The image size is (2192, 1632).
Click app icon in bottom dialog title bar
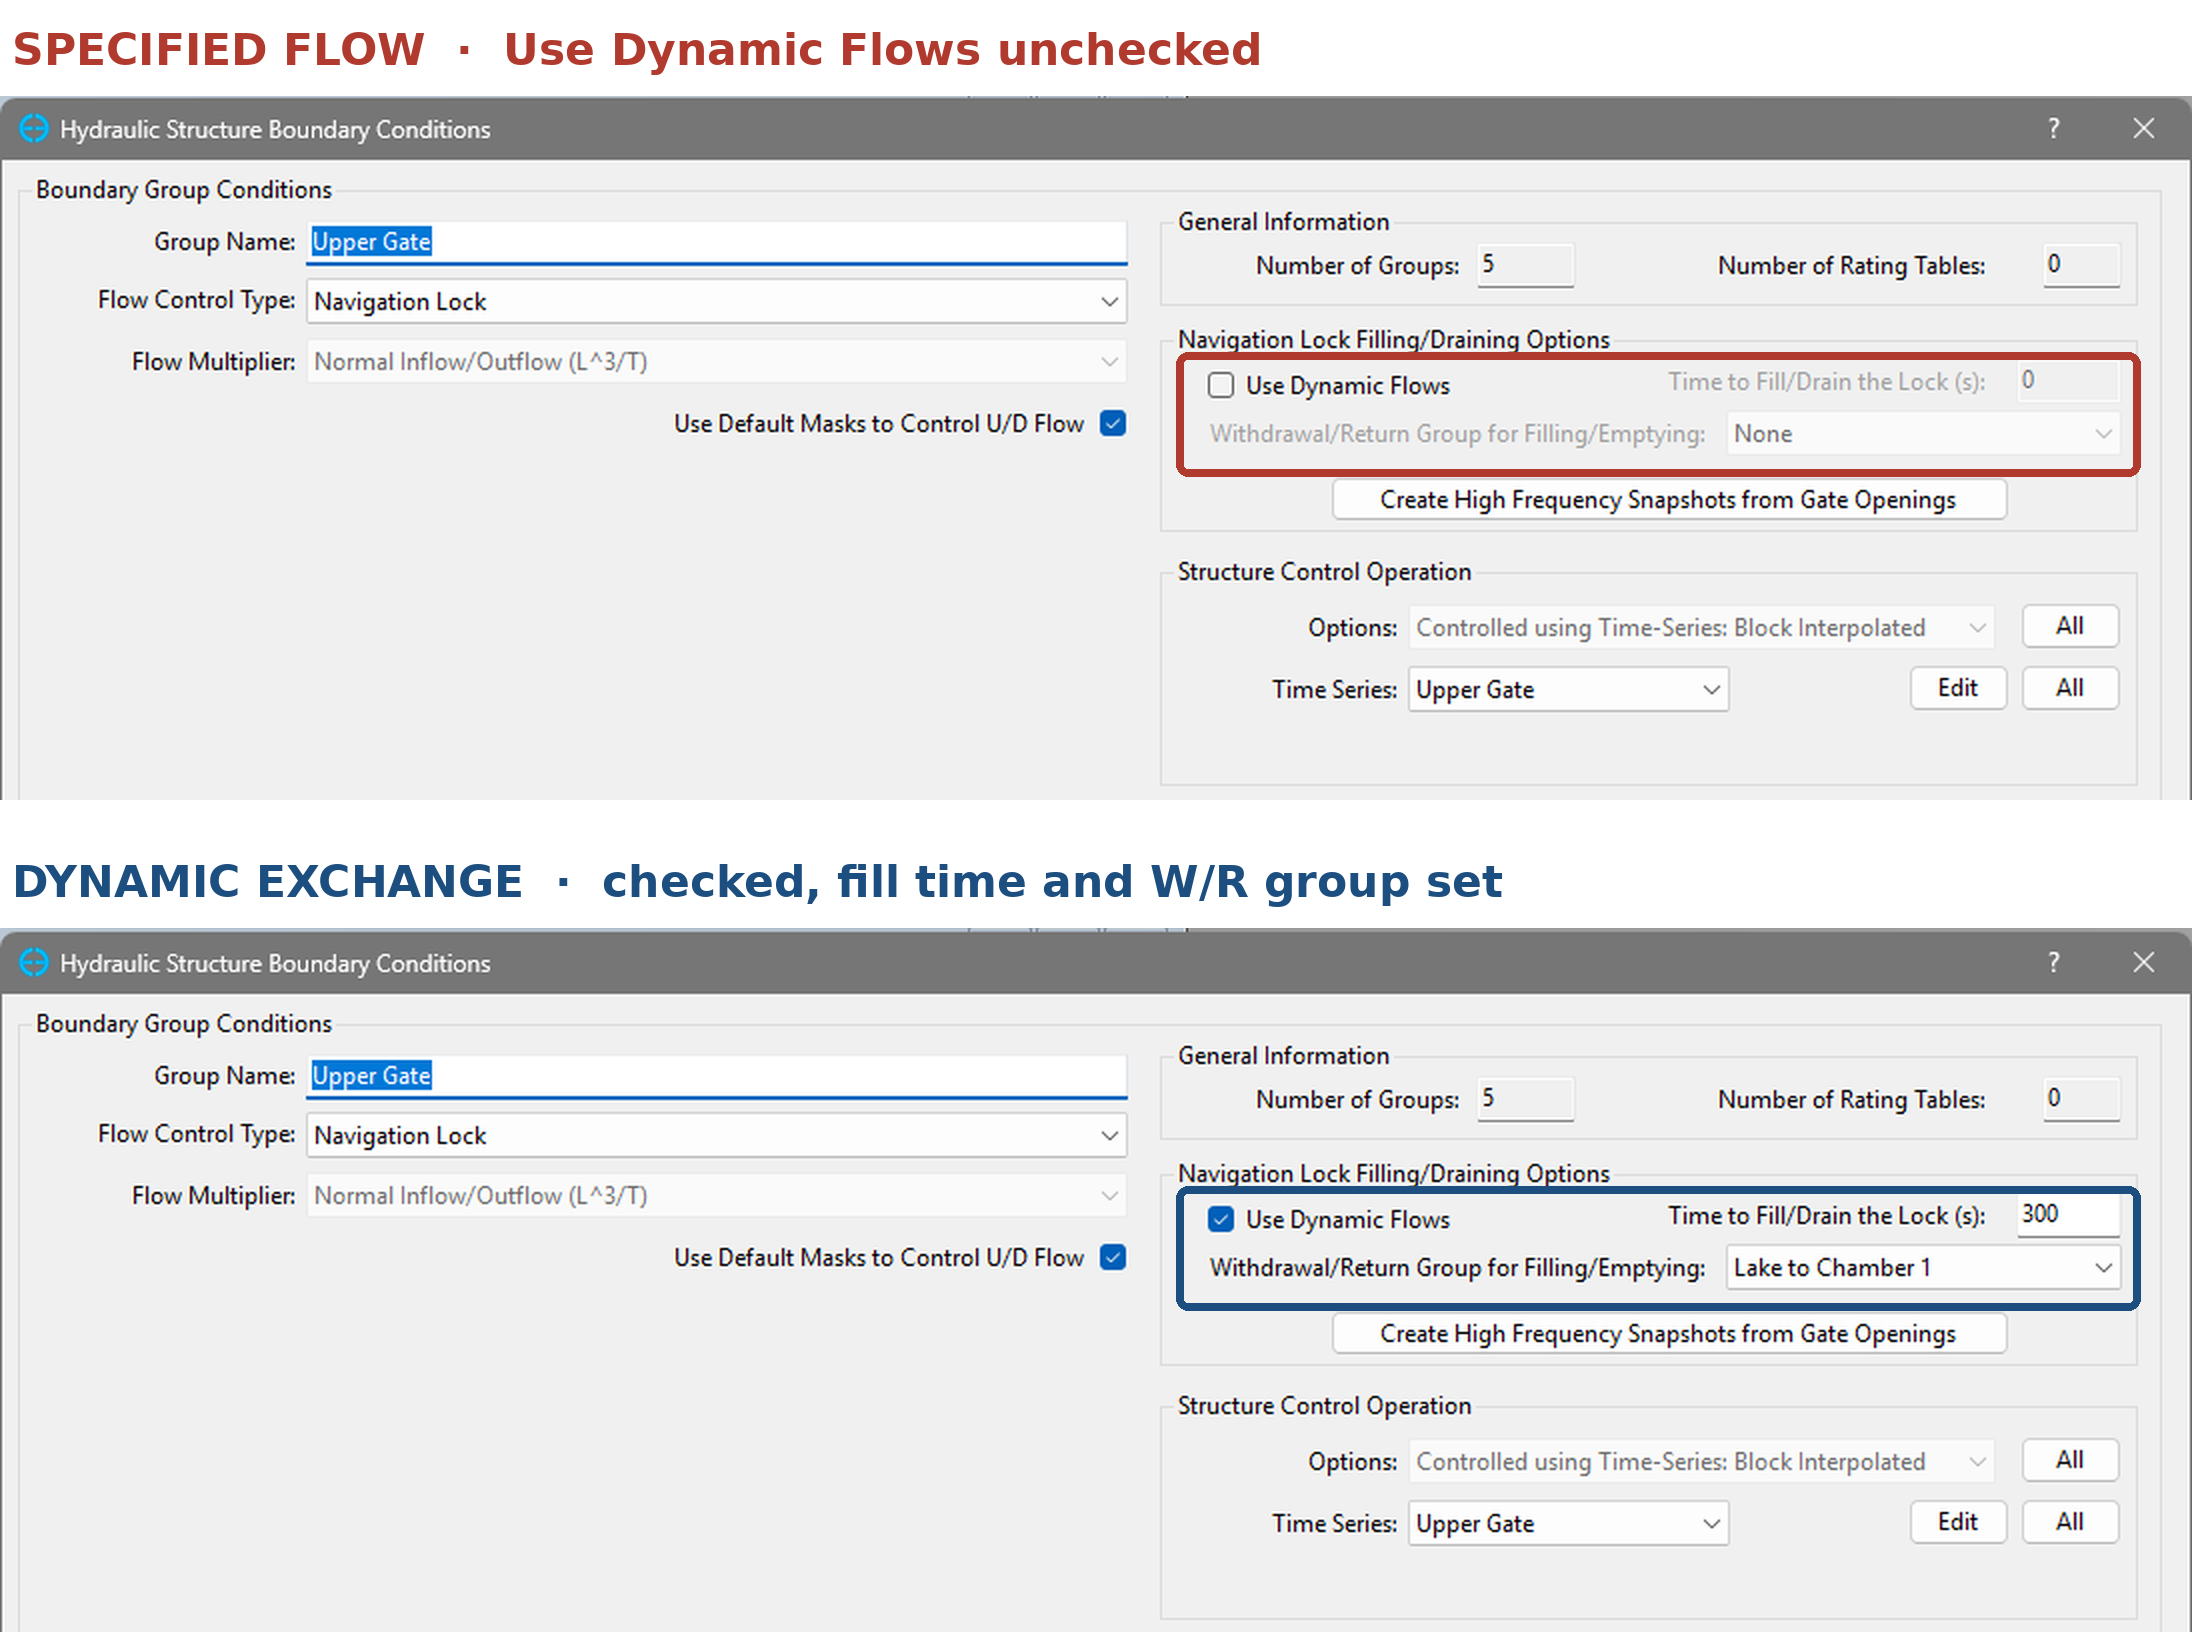pyautogui.click(x=34, y=963)
